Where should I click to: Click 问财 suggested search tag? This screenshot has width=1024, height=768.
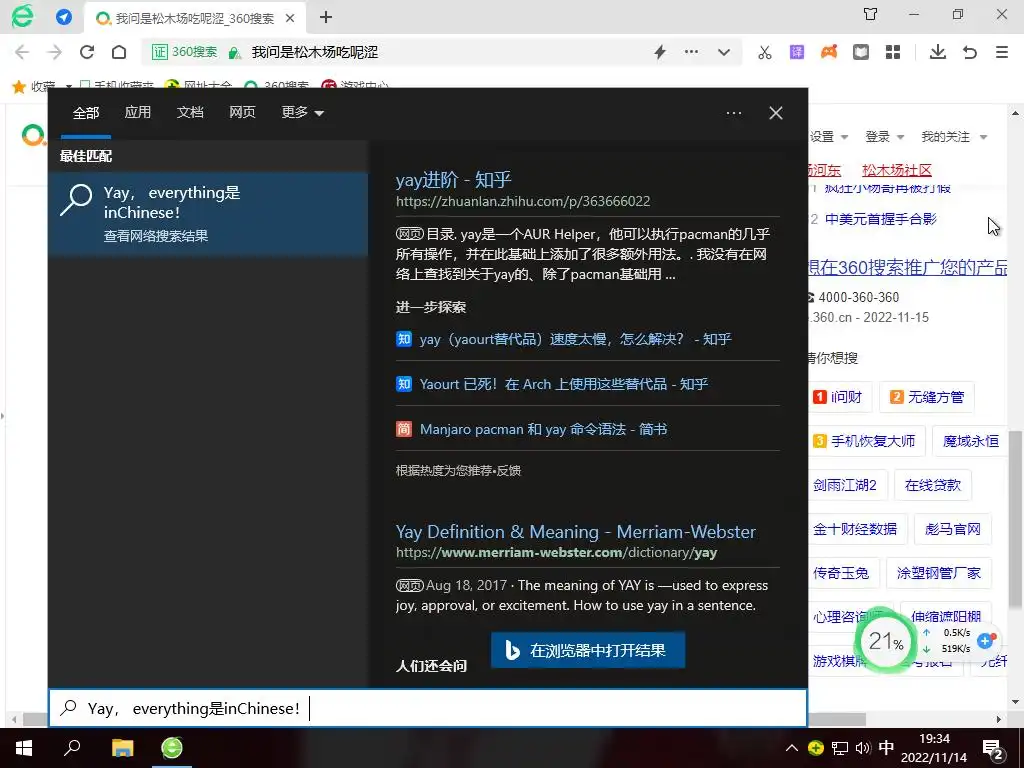click(x=840, y=397)
